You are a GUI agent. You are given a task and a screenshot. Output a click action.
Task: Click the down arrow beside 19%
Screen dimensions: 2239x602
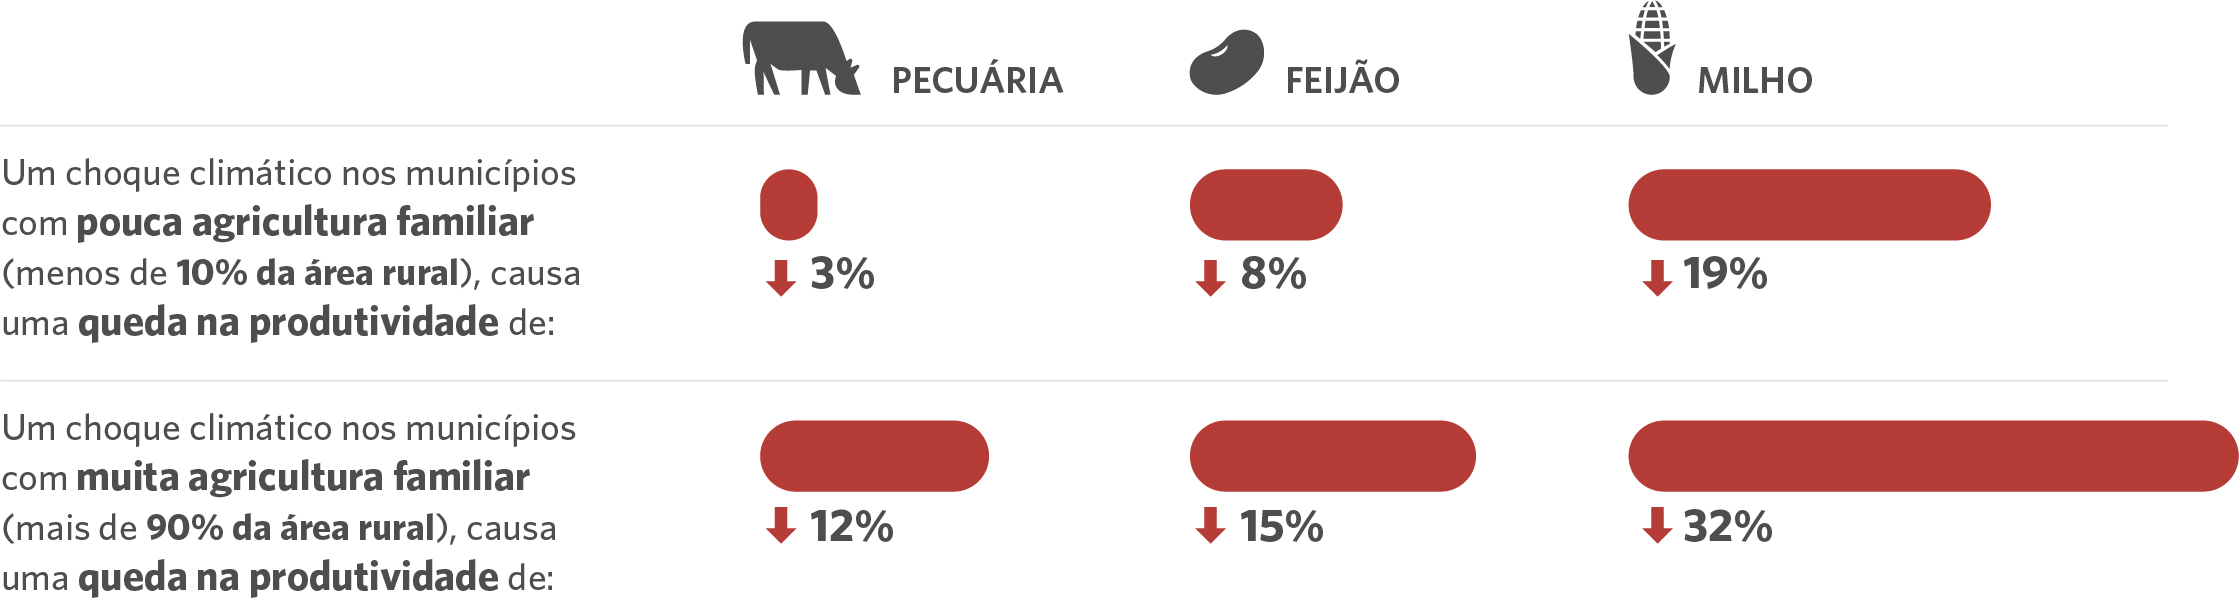click(x=1657, y=278)
